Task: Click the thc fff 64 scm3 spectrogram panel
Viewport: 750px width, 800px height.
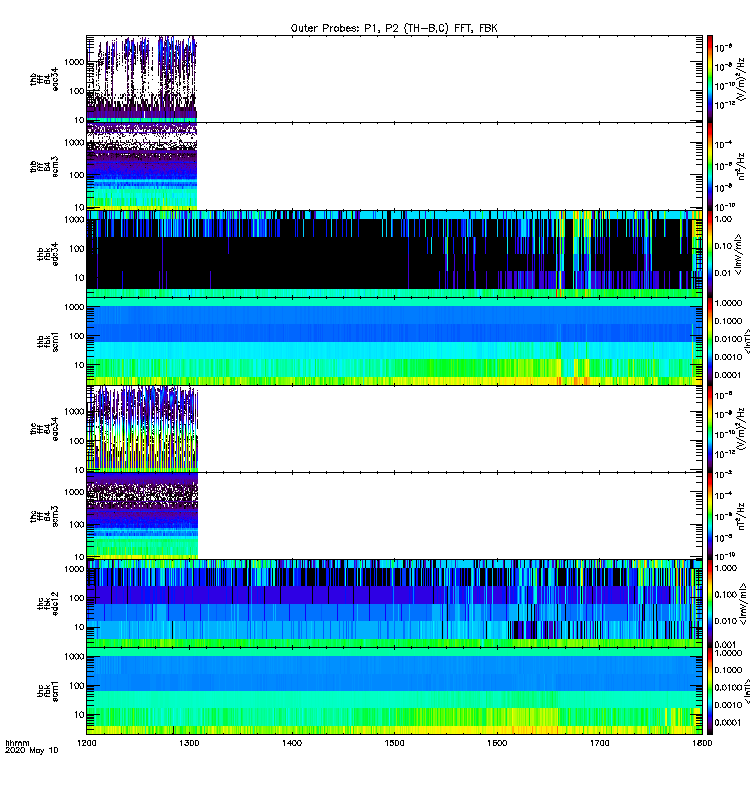Action: pyautogui.click(x=394, y=516)
